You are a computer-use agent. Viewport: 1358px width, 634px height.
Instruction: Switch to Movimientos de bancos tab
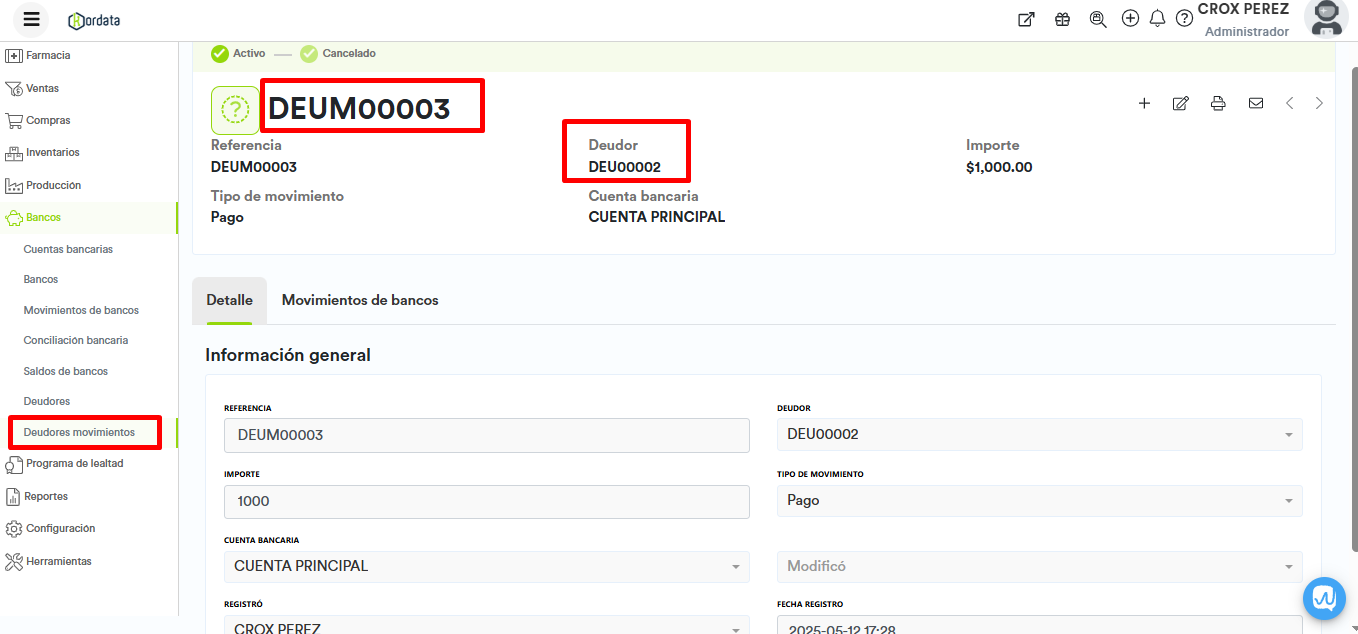point(360,300)
